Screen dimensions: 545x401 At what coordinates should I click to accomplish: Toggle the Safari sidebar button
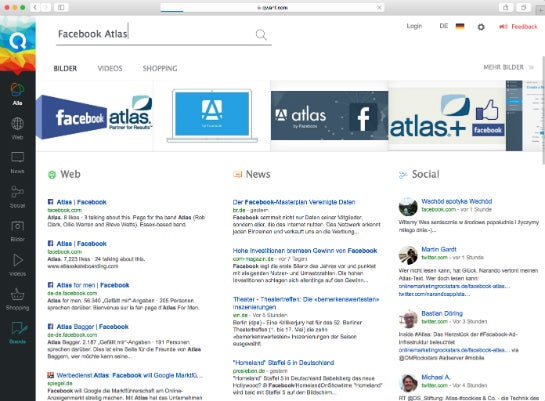click(x=61, y=7)
